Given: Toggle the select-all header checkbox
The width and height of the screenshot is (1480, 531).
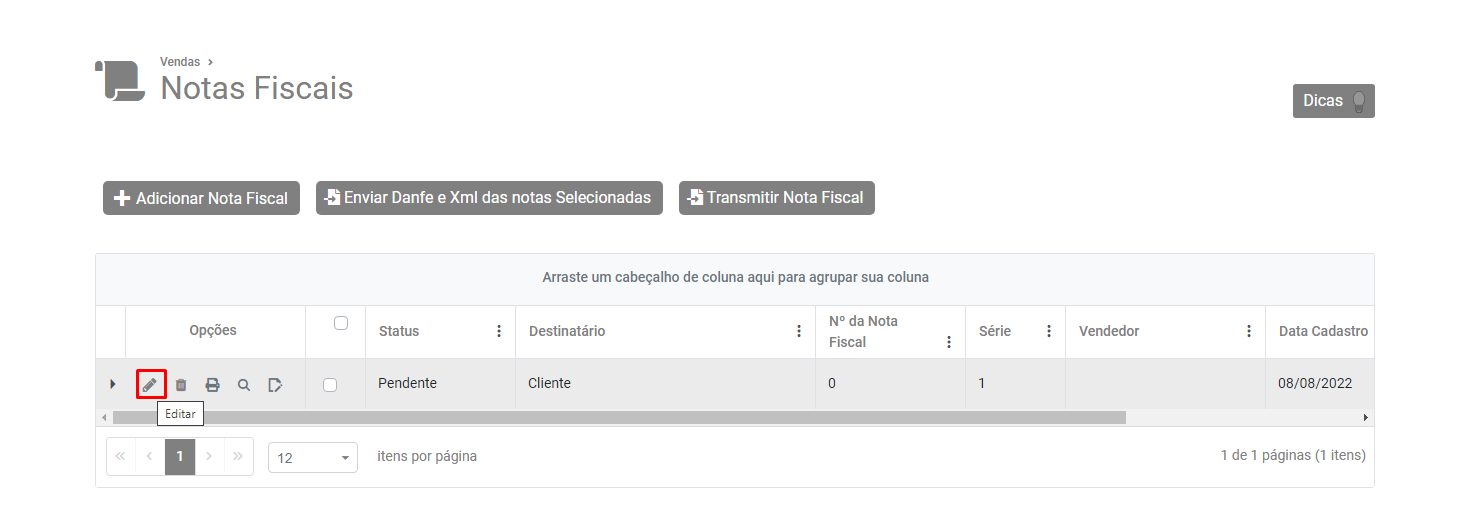Looking at the screenshot, I should point(340,323).
